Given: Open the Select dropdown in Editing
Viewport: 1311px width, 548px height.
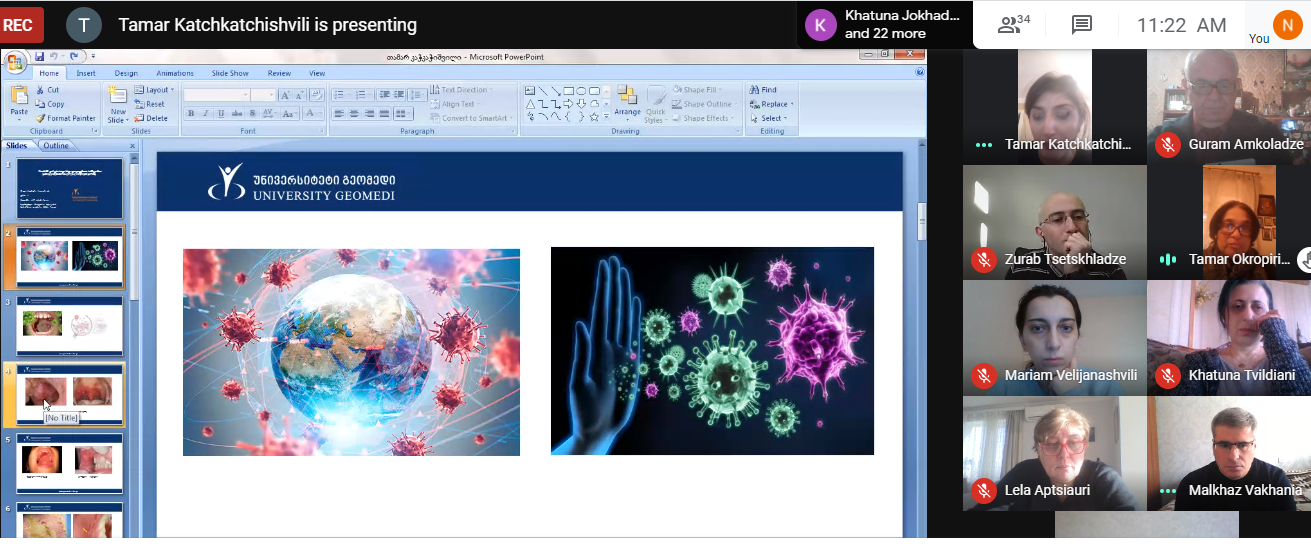Looking at the screenshot, I should click(x=769, y=118).
